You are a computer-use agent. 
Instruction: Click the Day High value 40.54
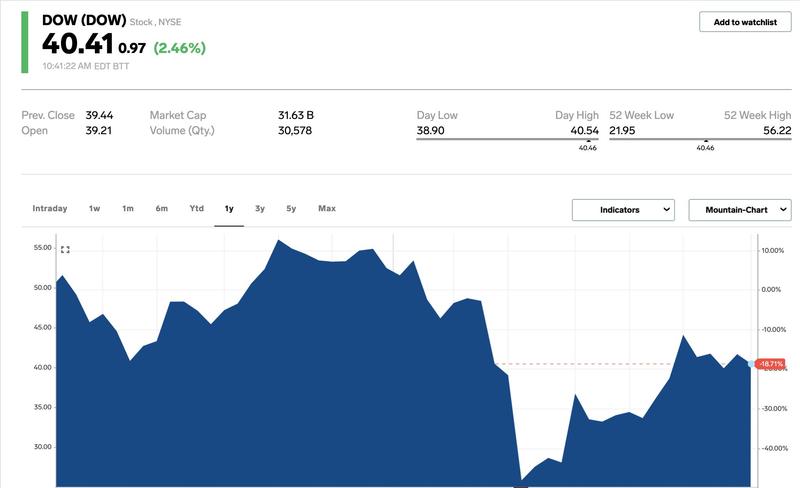pos(584,131)
